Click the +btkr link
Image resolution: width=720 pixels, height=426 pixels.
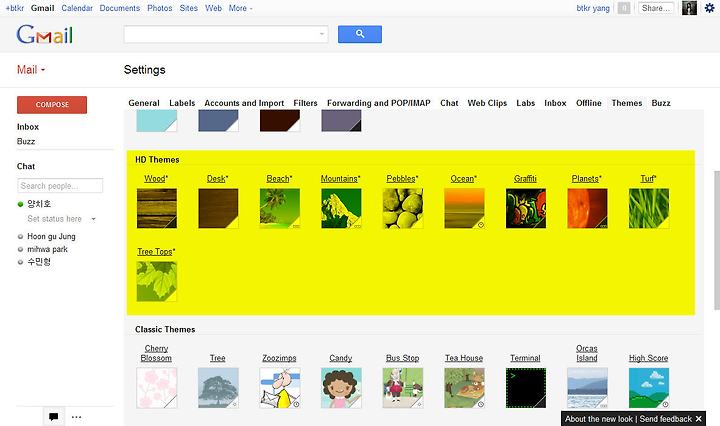click(15, 8)
